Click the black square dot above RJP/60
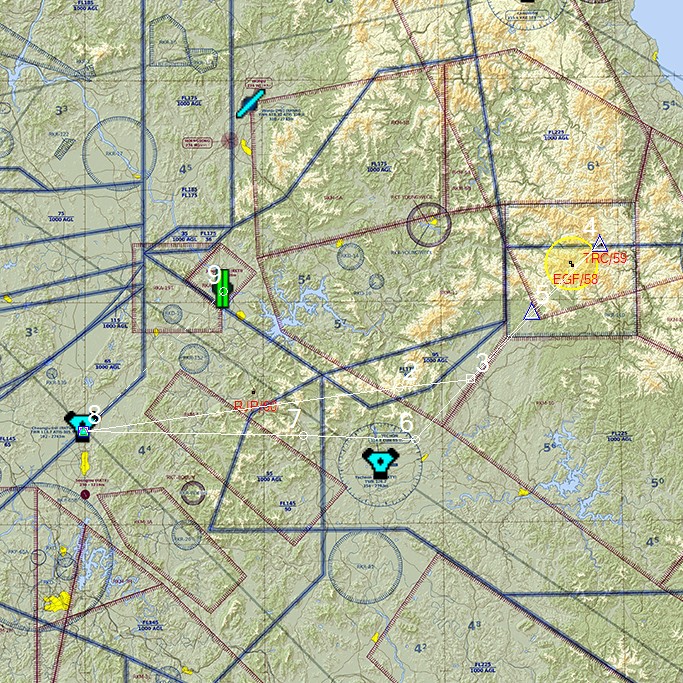Viewport: 683px width, 683px height. point(254,392)
